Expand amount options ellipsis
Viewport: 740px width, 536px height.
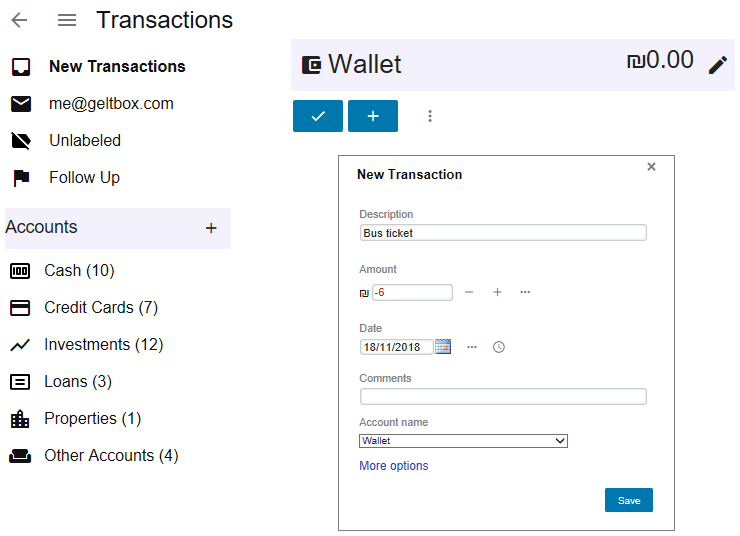[525, 292]
